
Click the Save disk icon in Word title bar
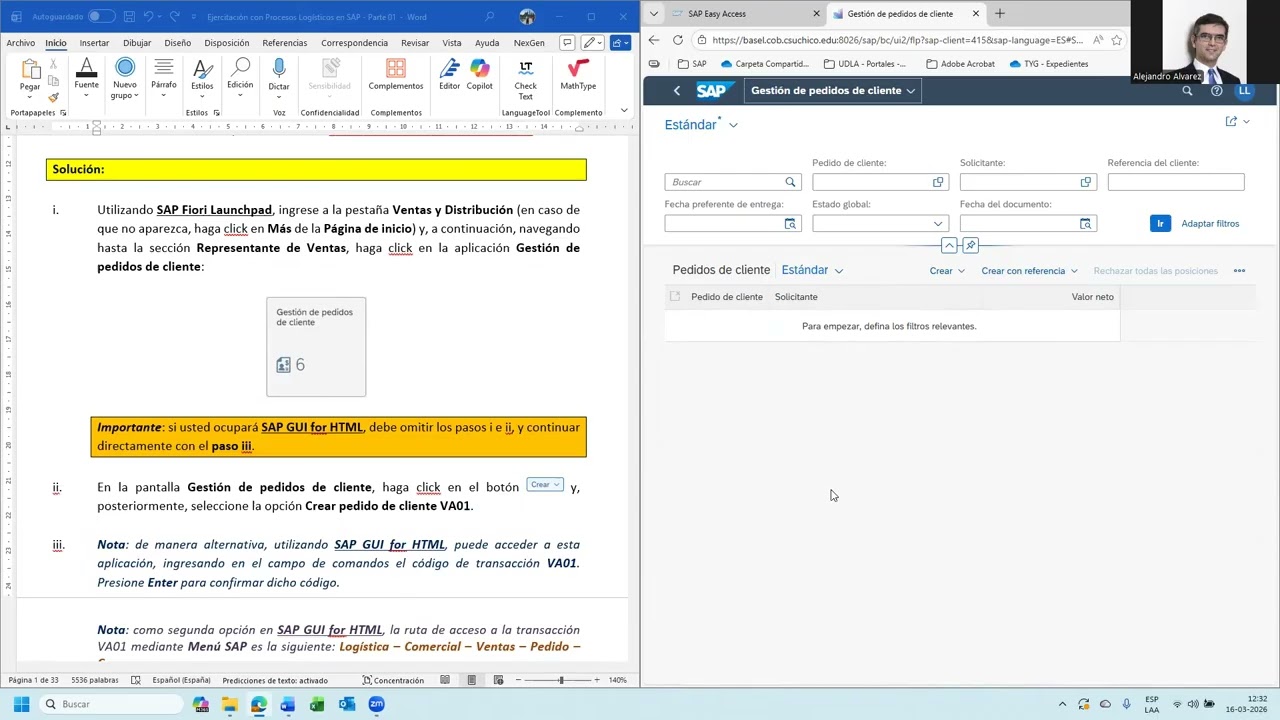(129, 17)
